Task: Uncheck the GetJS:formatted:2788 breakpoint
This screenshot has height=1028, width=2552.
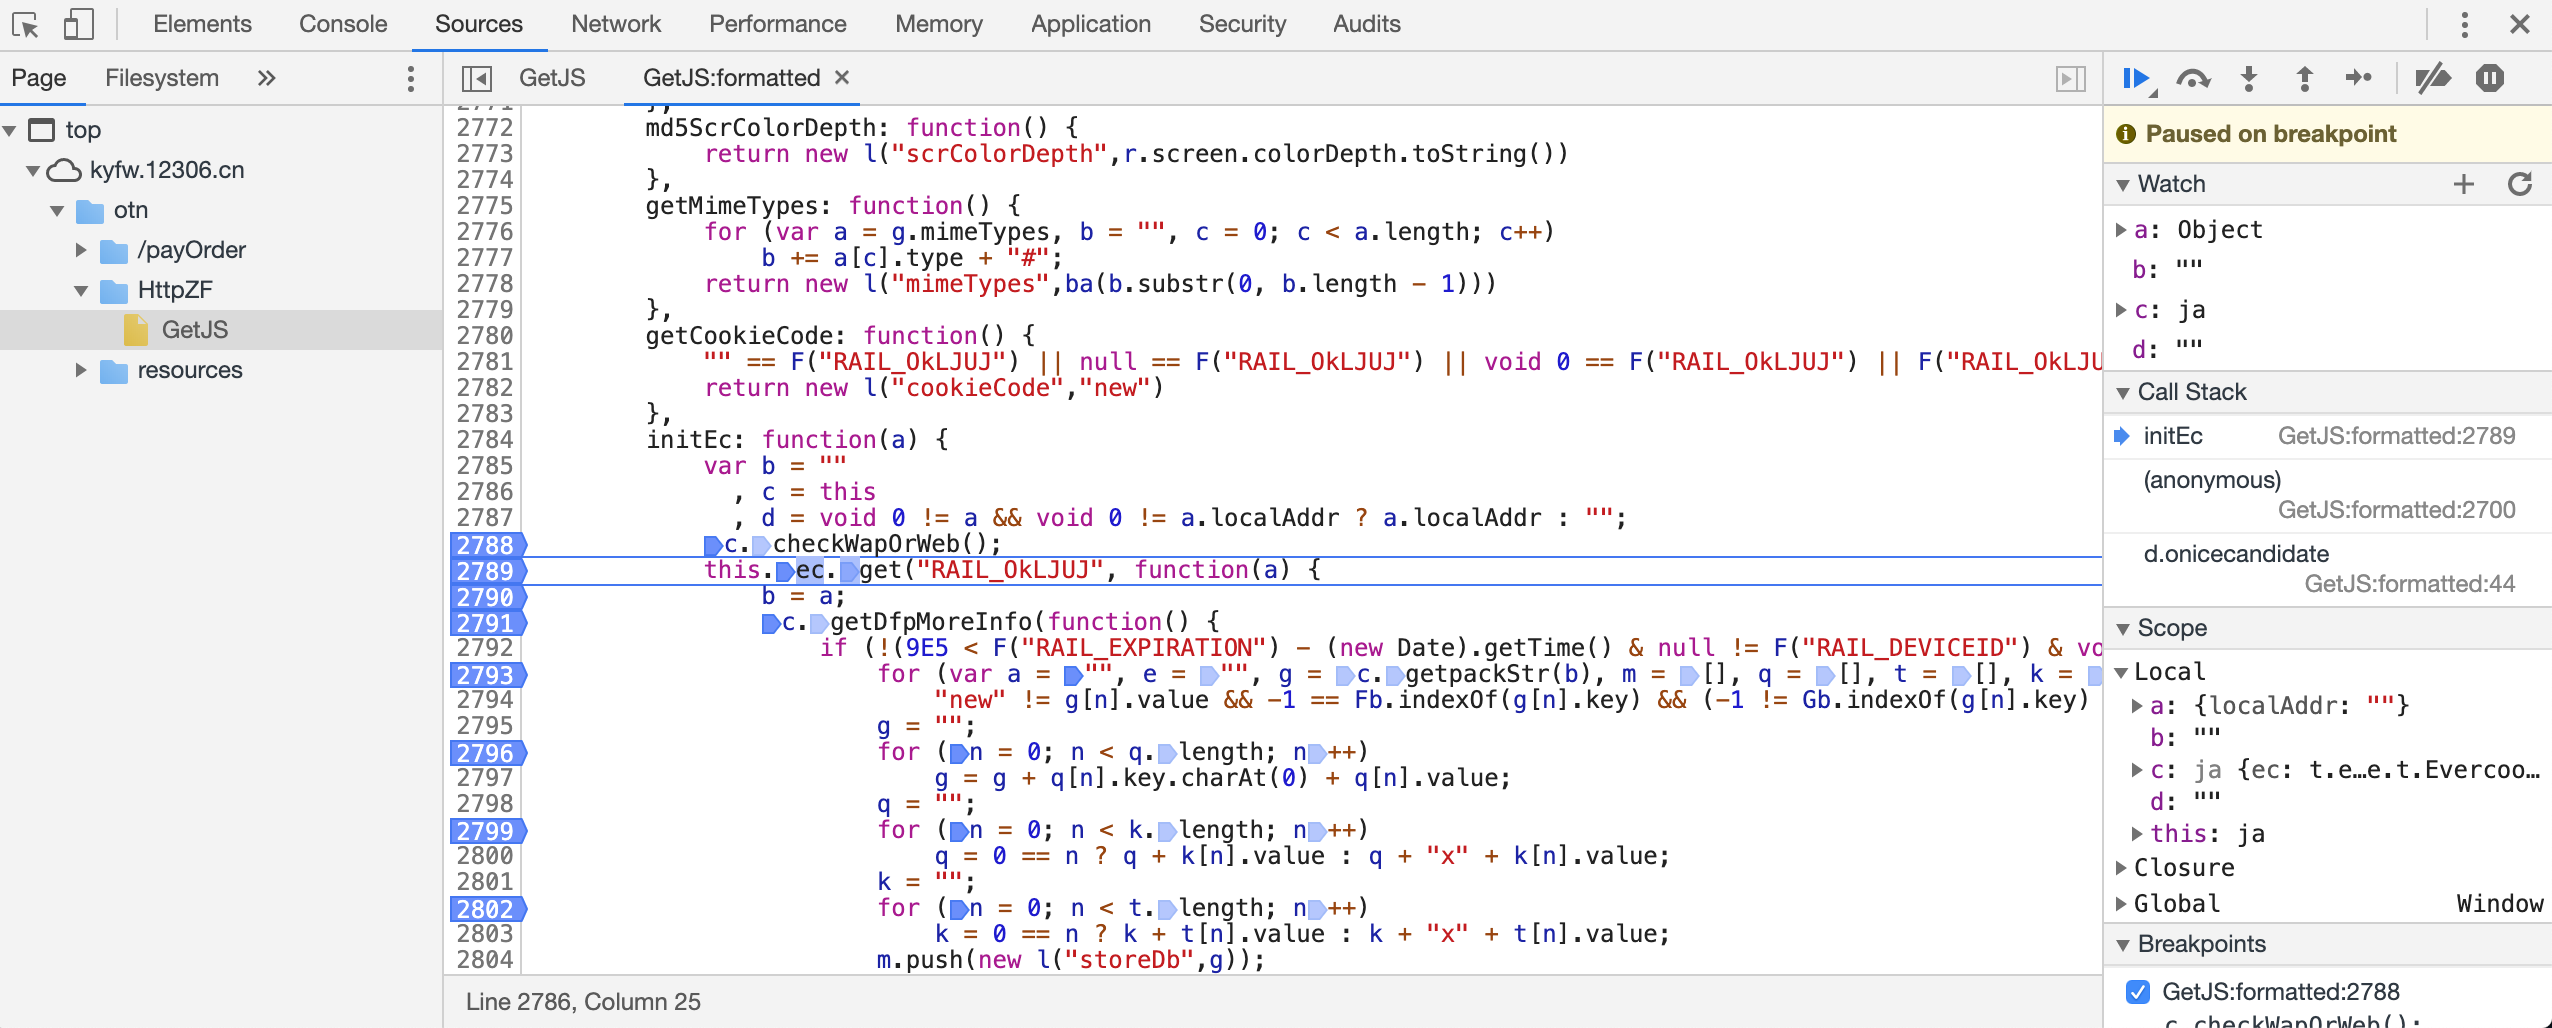Action: 2137,991
